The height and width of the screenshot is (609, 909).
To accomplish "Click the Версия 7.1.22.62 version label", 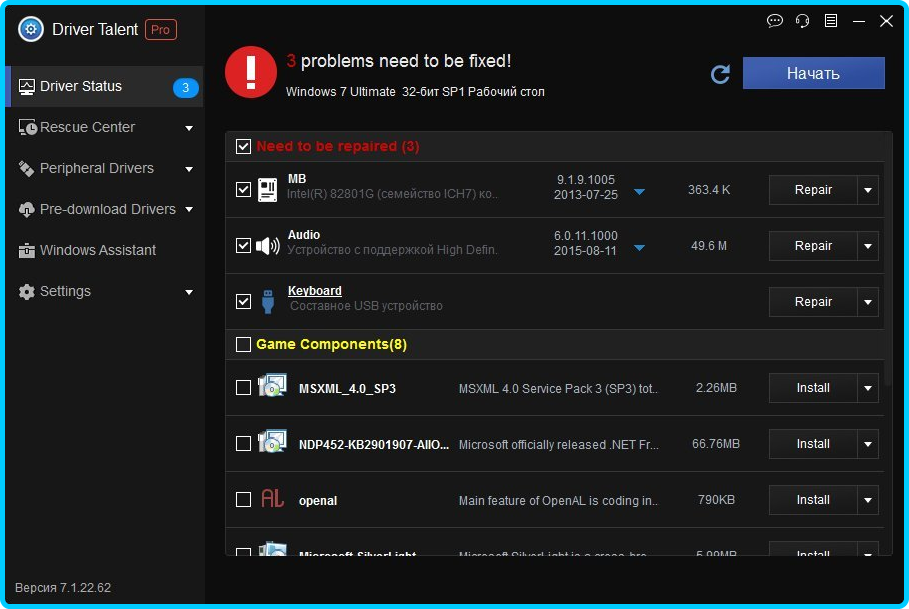I will pos(63,588).
